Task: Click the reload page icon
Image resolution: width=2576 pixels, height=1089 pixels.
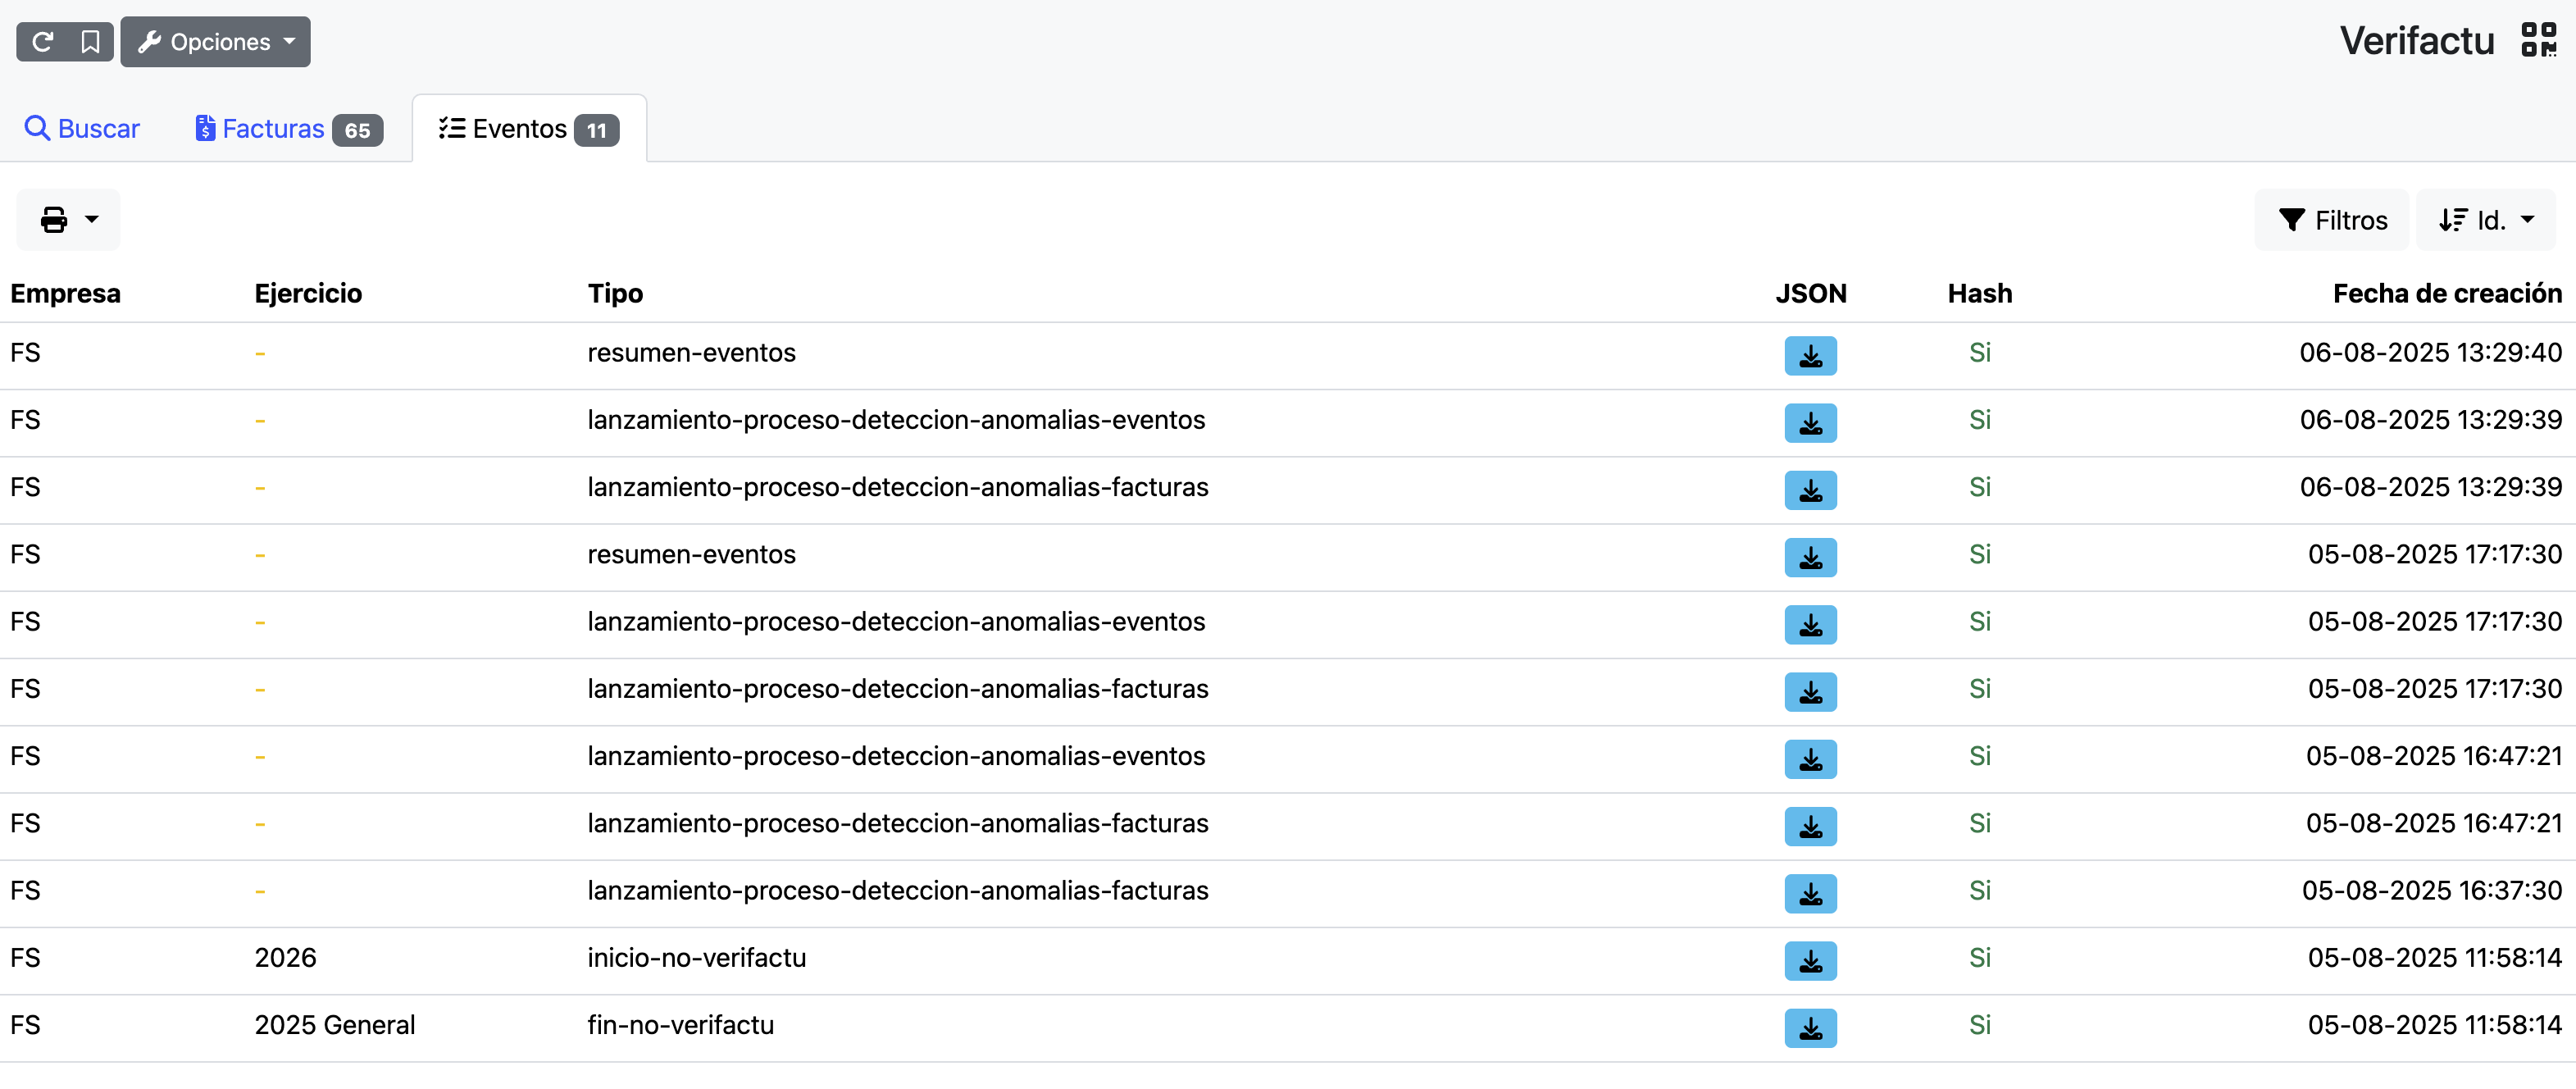Action: [42, 42]
